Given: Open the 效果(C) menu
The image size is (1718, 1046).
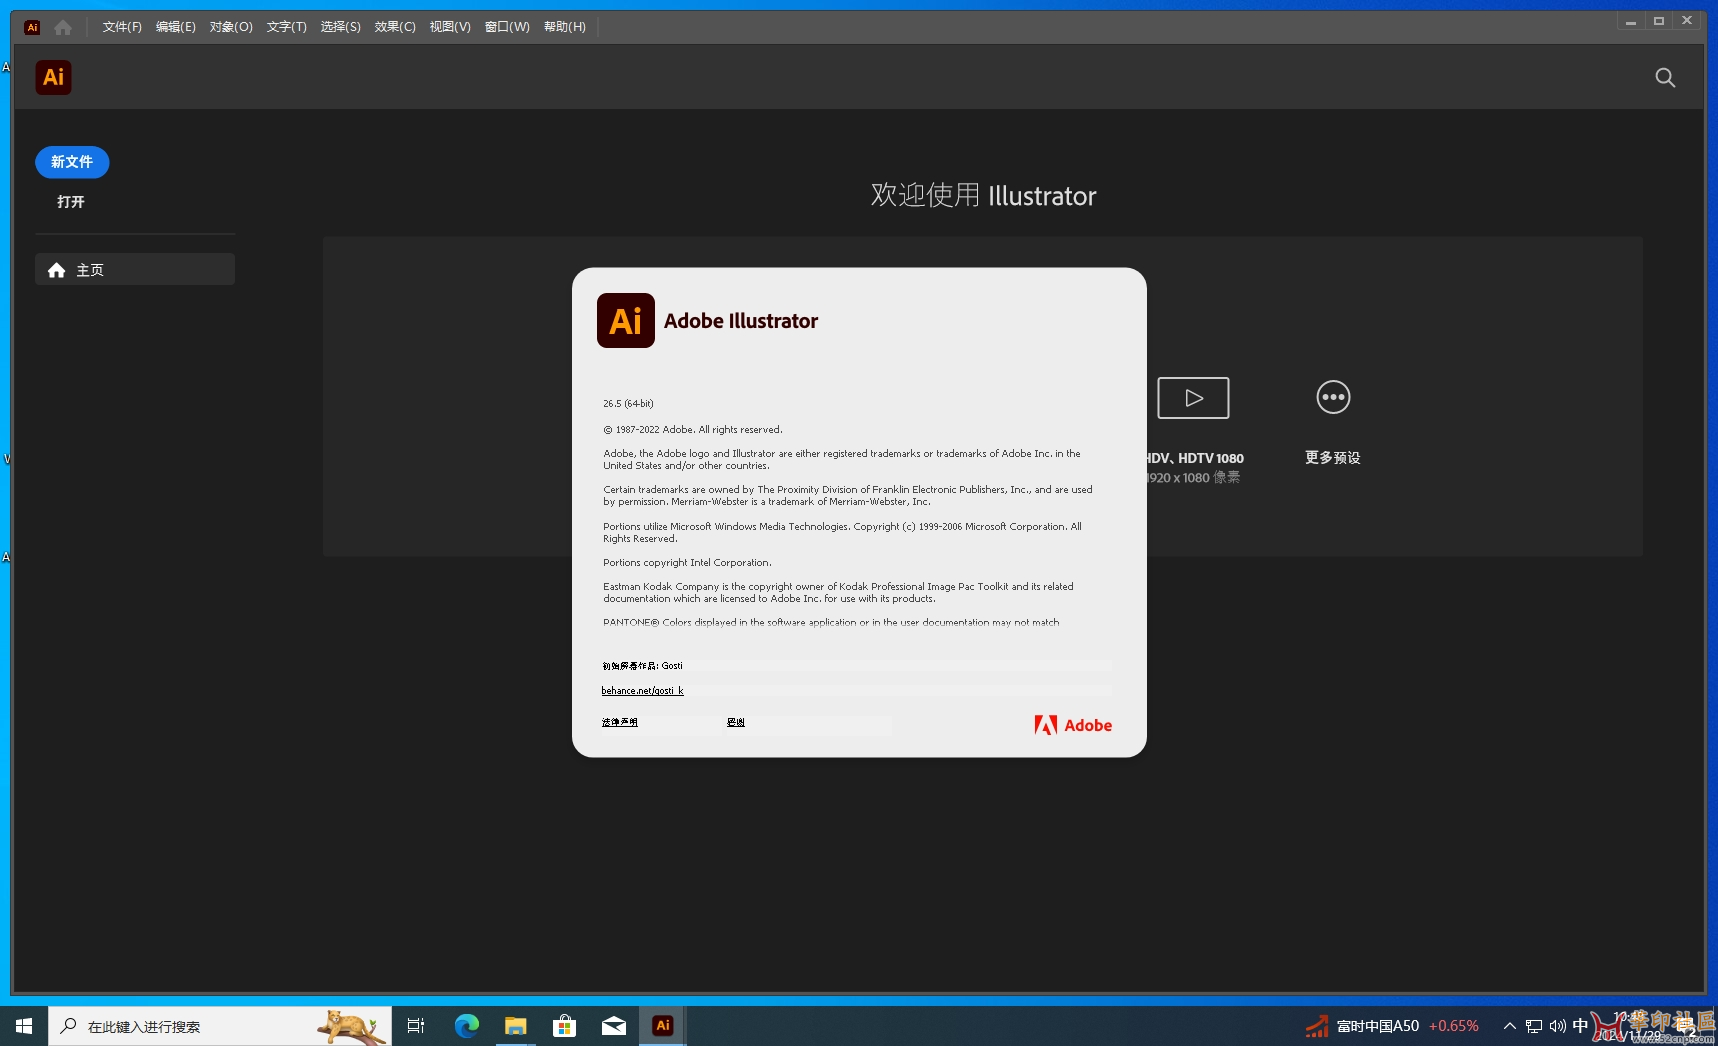Looking at the screenshot, I should (x=395, y=27).
